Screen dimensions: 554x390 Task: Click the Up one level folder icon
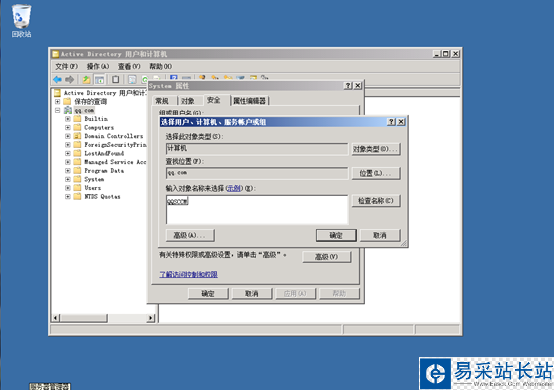pyautogui.click(x=86, y=79)
